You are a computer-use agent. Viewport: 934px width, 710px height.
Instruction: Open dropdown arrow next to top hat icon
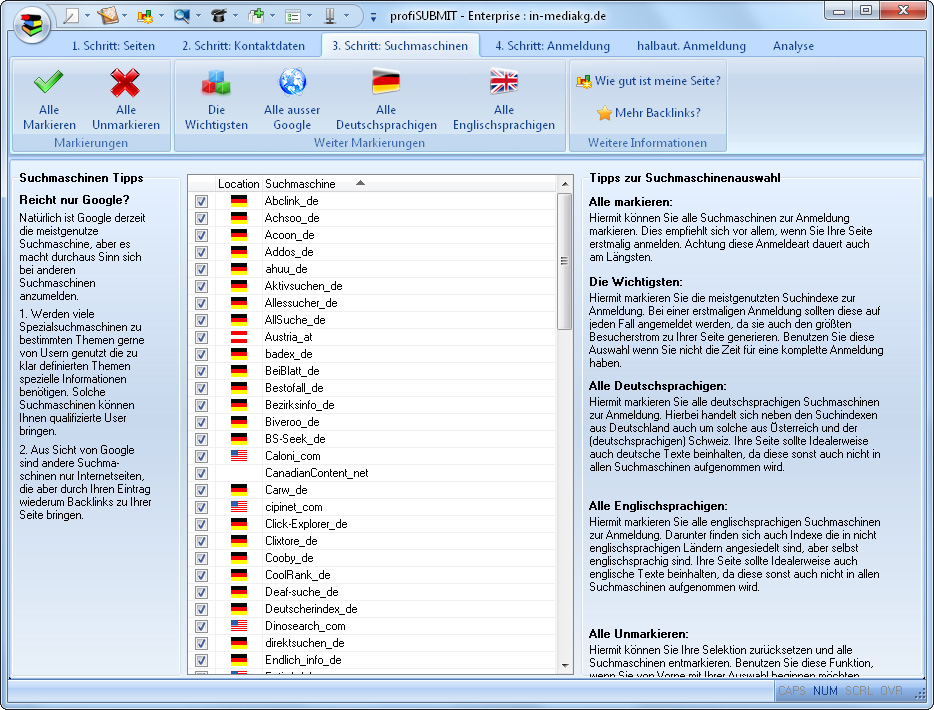pyautogui.click(x=235, y=16)
